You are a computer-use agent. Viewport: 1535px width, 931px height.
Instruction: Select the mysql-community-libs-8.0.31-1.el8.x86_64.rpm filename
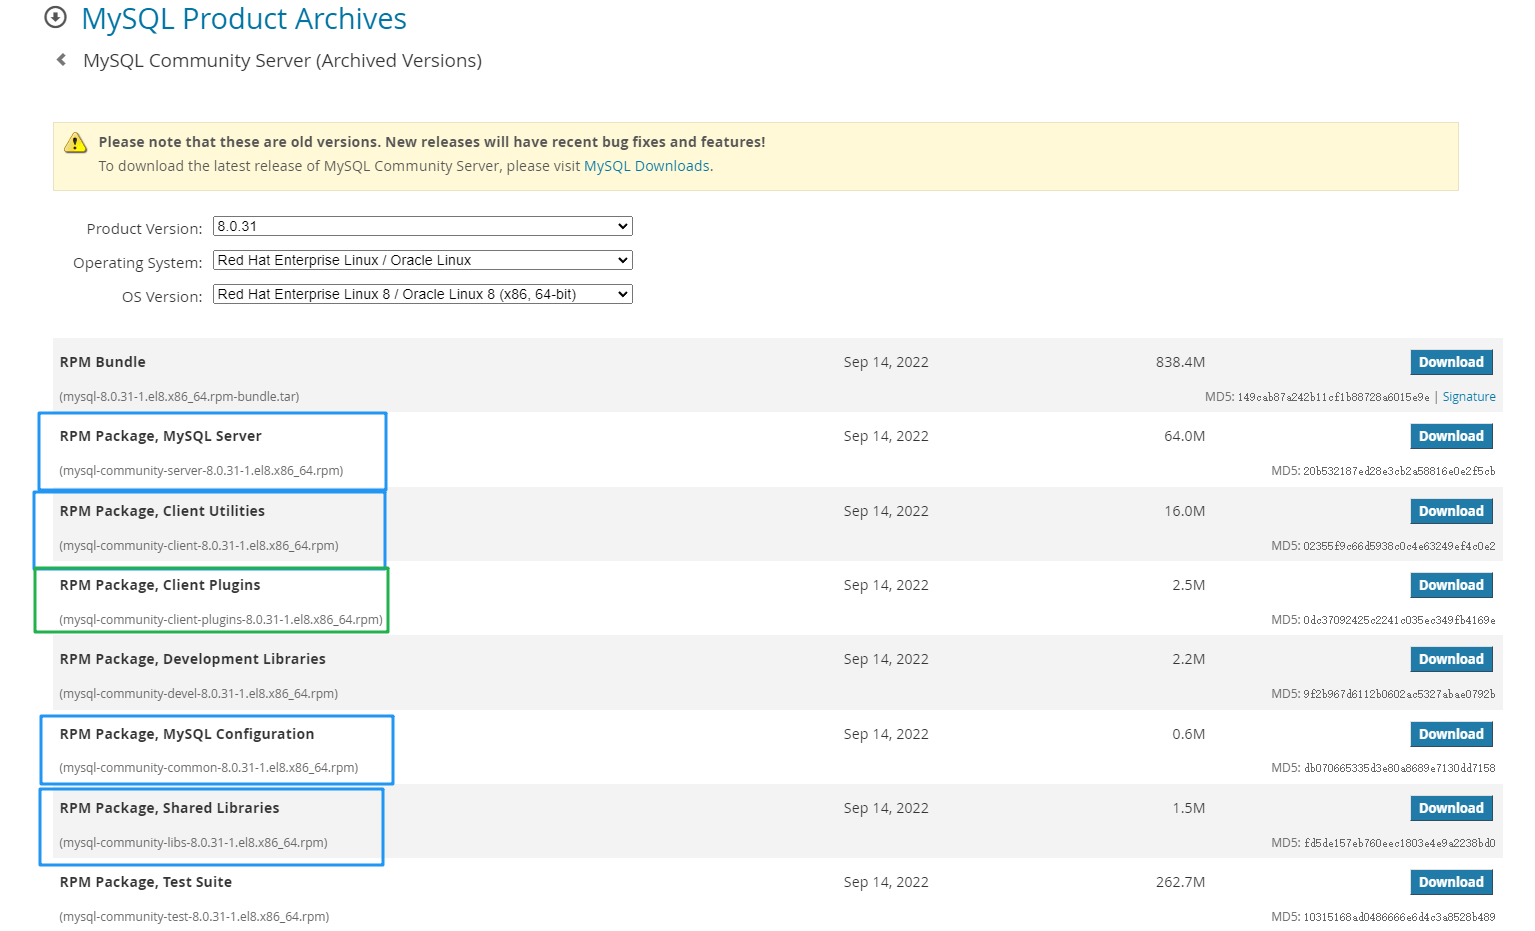pyautogui.click(x=194, y=843)
